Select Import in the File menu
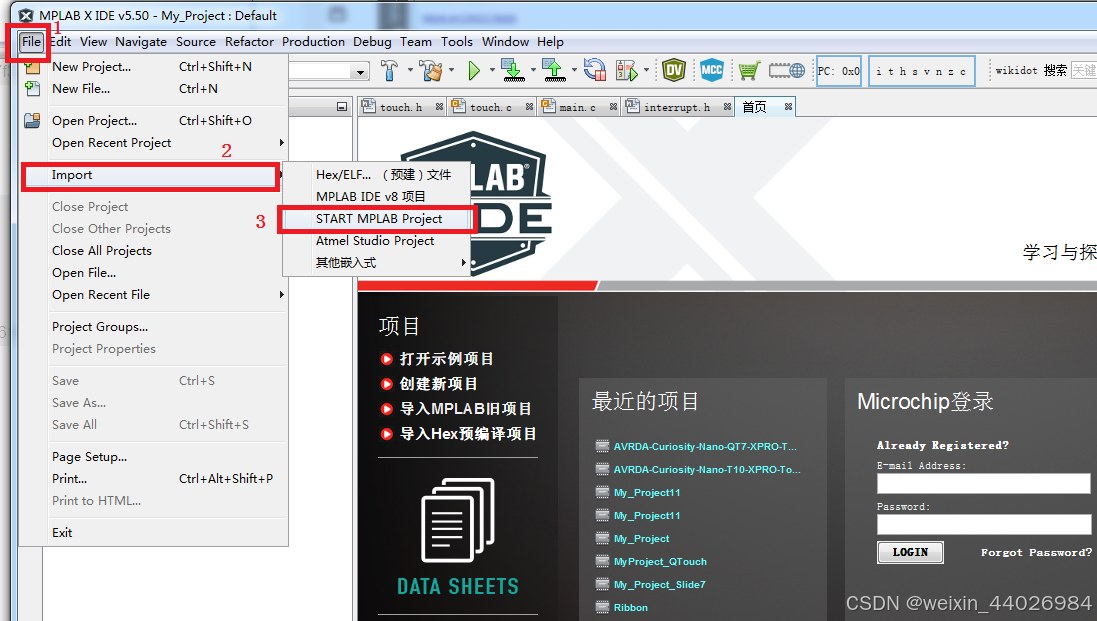This screenshot has height=621, width=1097. [x=151, y=175]
